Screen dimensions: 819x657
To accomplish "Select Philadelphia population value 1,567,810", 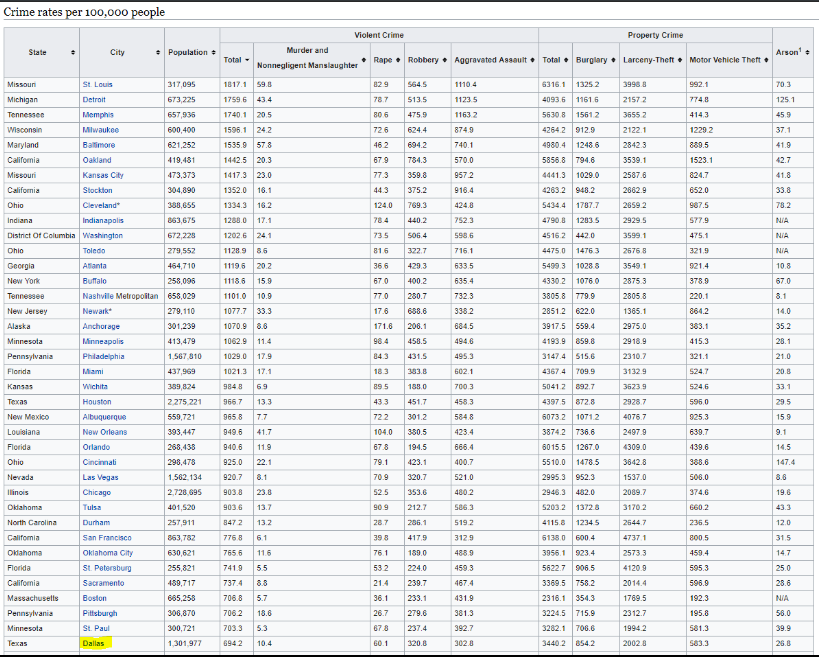I will click(185, 357).
